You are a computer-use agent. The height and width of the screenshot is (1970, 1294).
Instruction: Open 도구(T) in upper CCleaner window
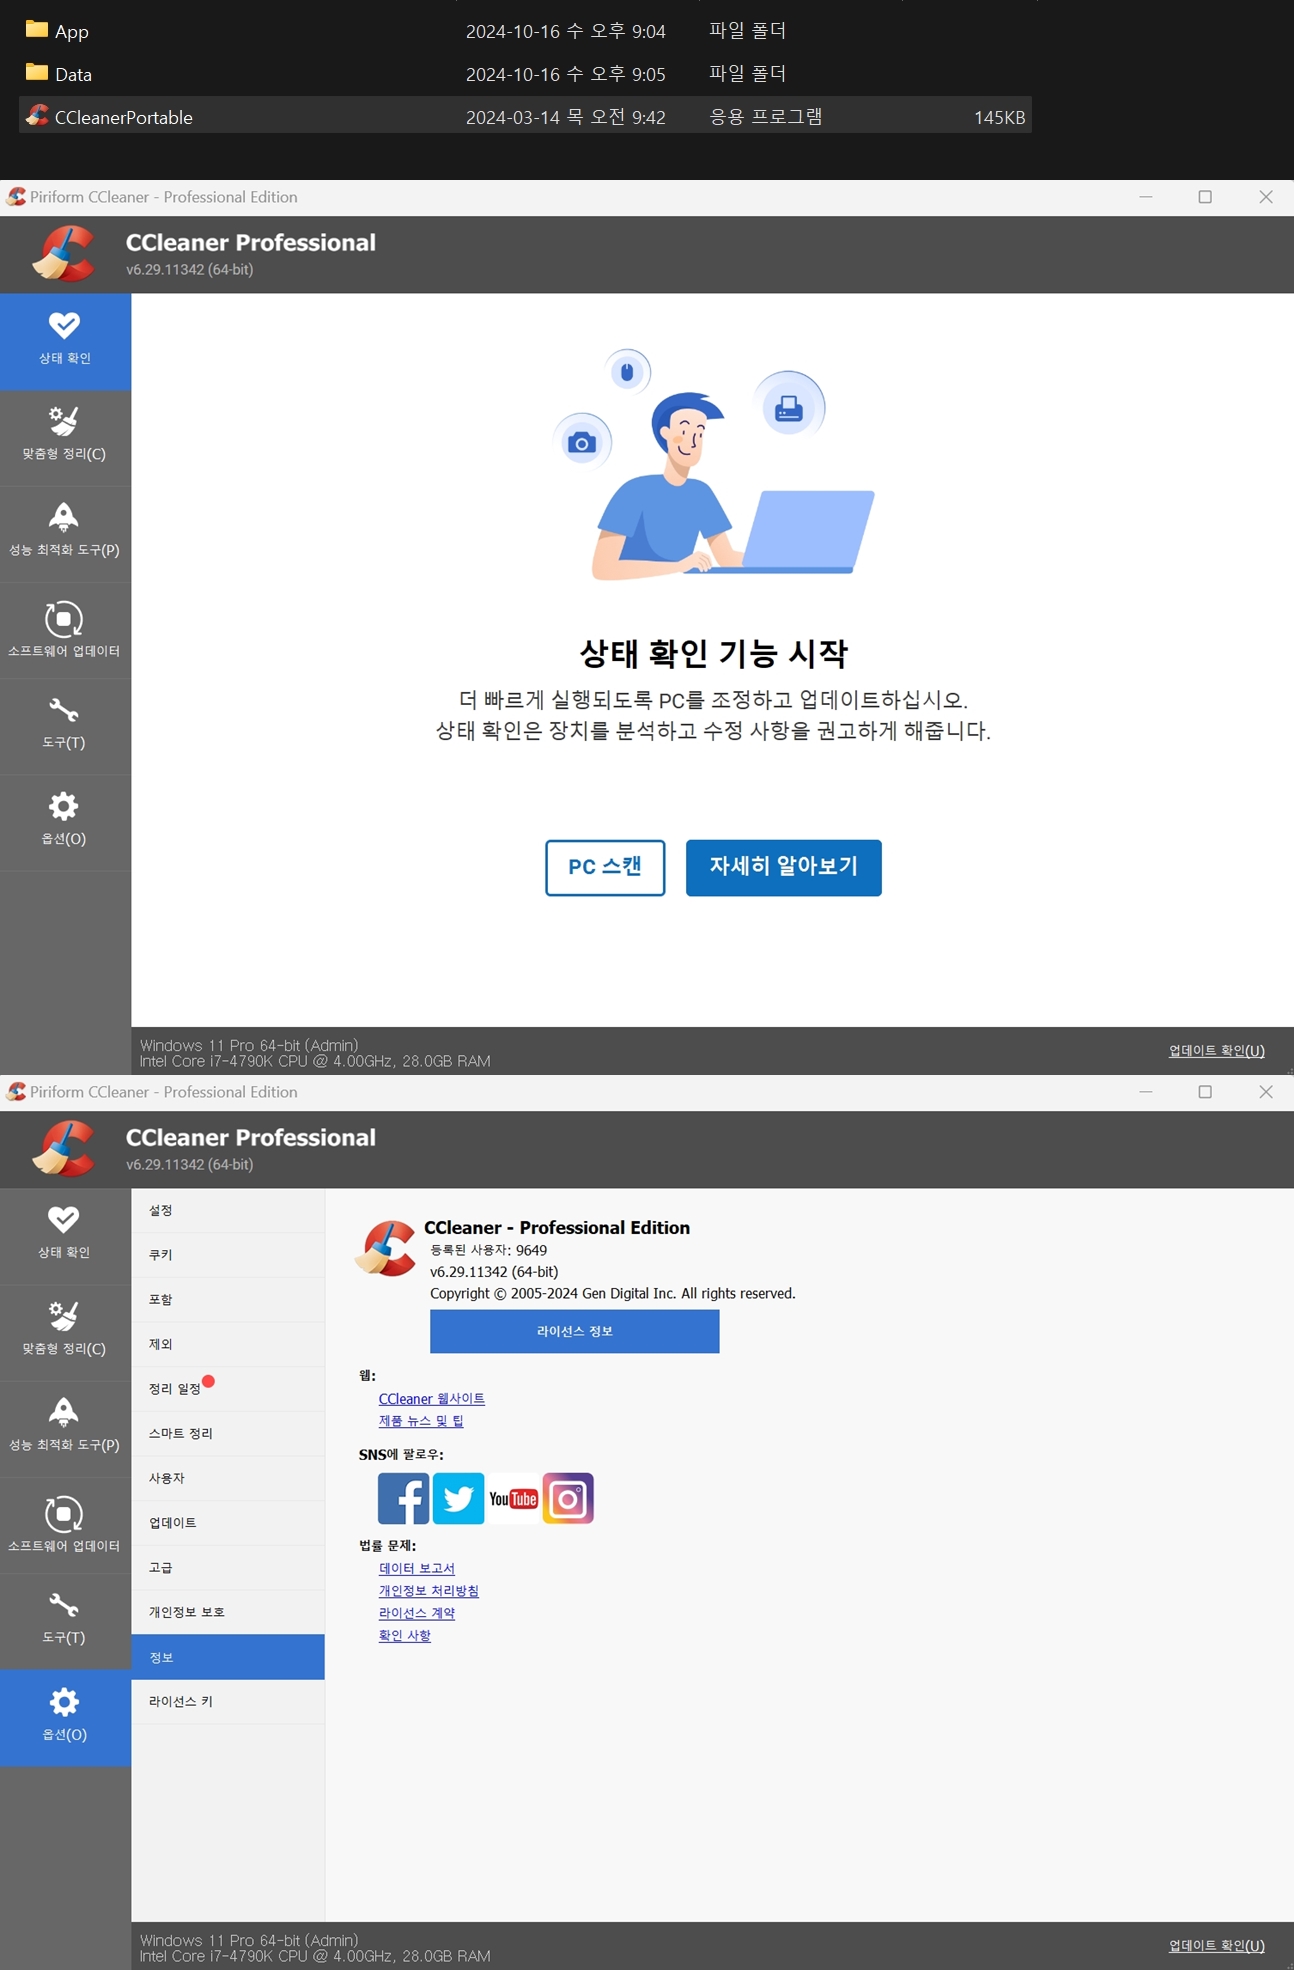[65, 726]
